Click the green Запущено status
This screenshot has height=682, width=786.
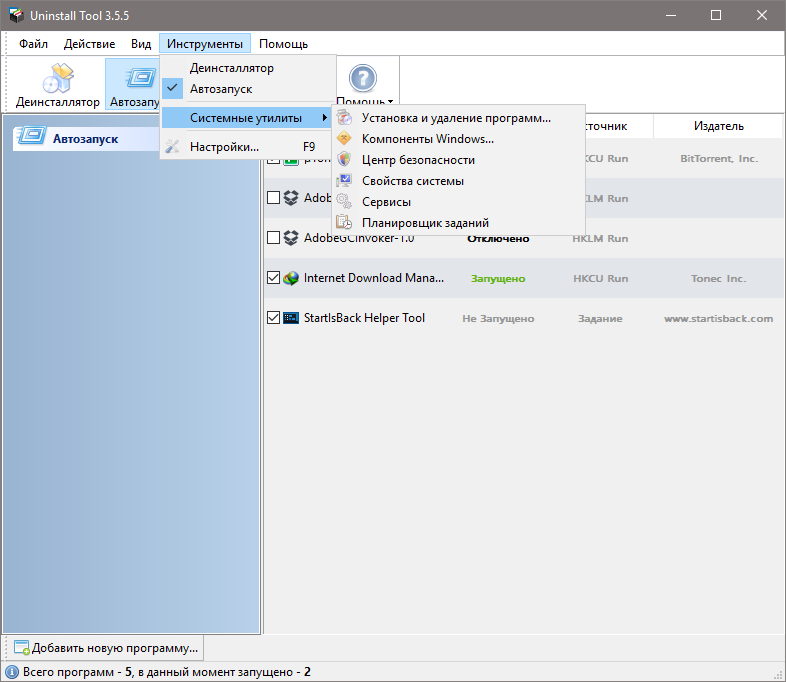tap(498, 278)
